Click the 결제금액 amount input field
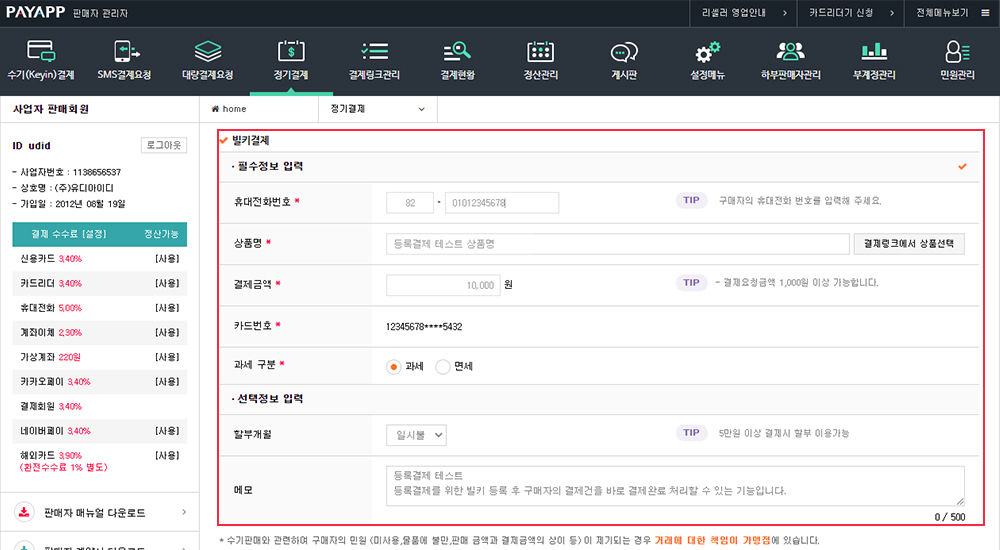 (442, 285)
